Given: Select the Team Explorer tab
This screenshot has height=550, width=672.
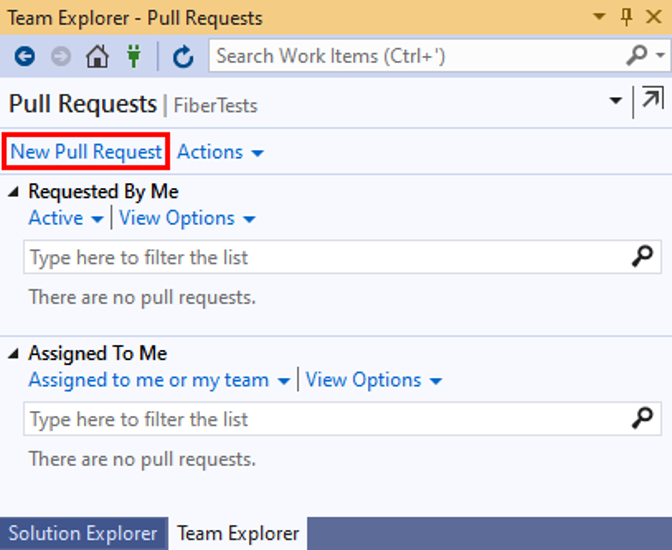Looking at the screenshot, I should (x=238, y=534).
